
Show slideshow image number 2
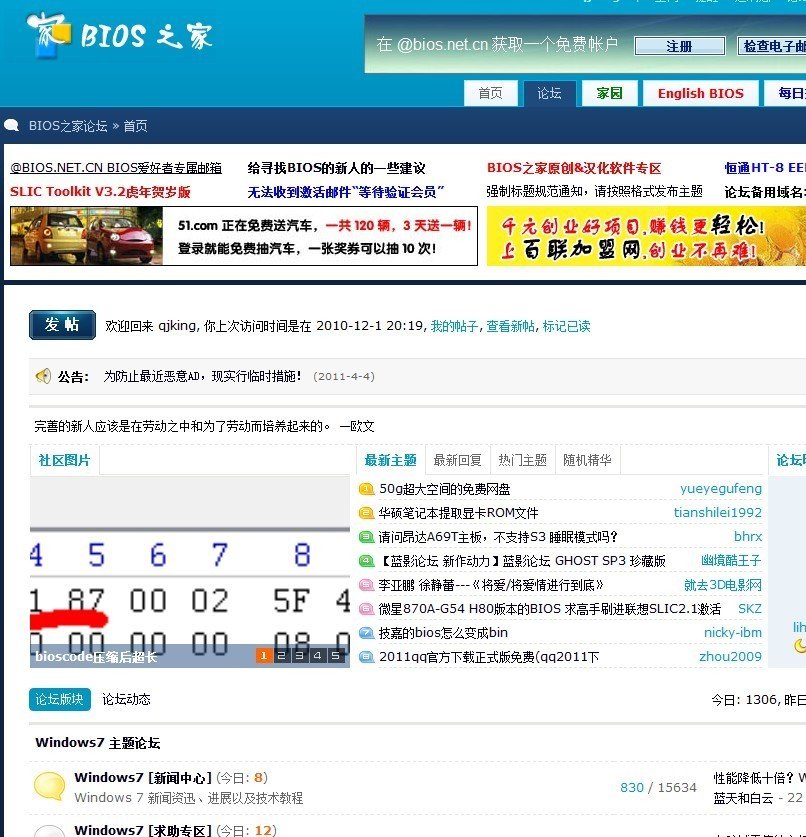pyautogui.click(x=281, y=656)
